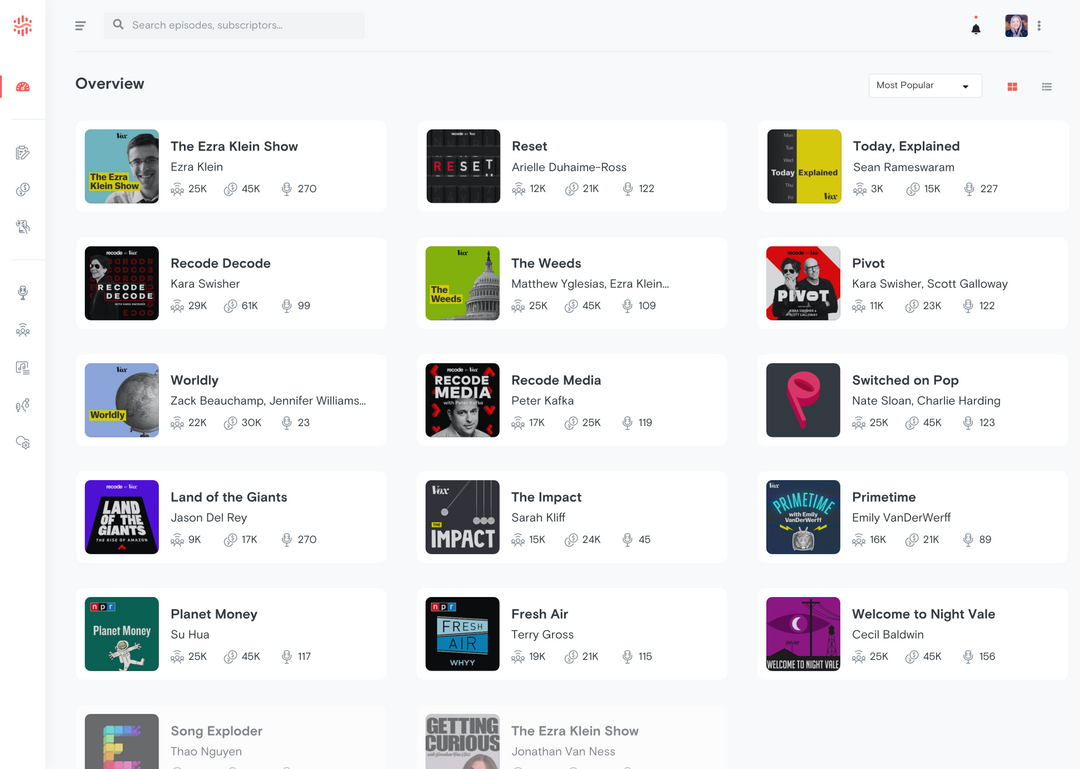This screenshot has height=769, width=1080.
Task: Click microphone icon on Fresh Air card
Action: coord(627,657)
